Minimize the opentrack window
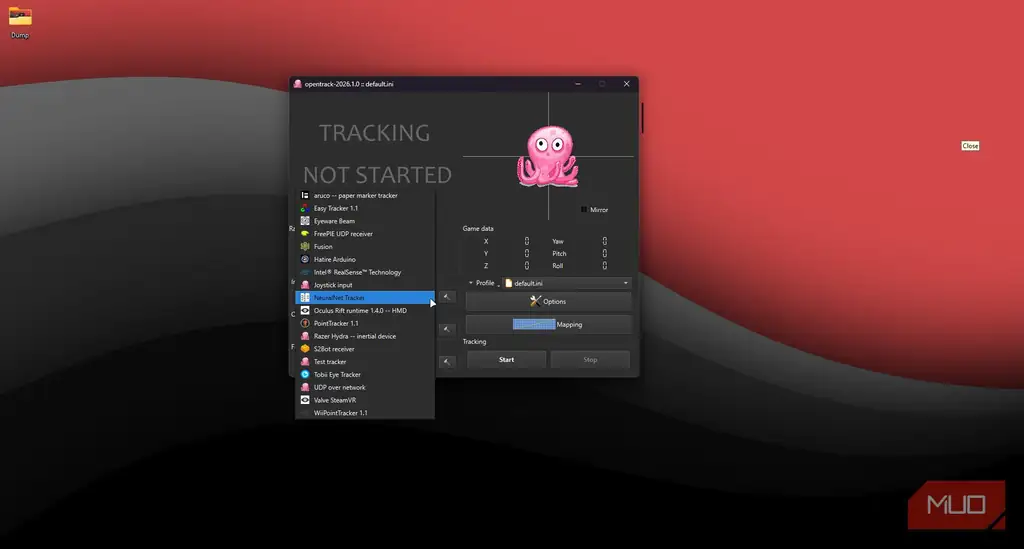The height and width of the screenshot is (549, 1024). 578,84
